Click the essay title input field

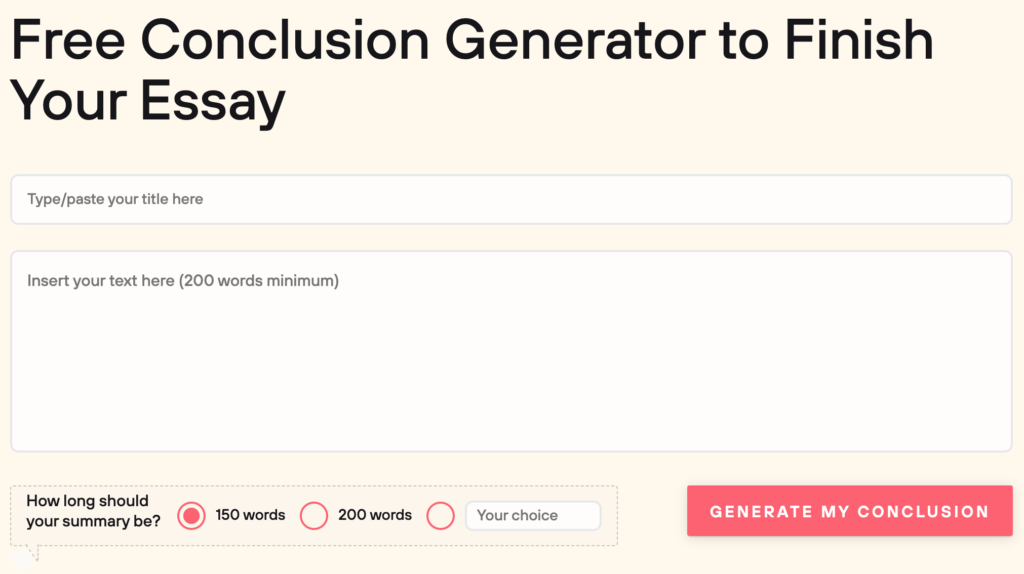(x=511, y=200)
